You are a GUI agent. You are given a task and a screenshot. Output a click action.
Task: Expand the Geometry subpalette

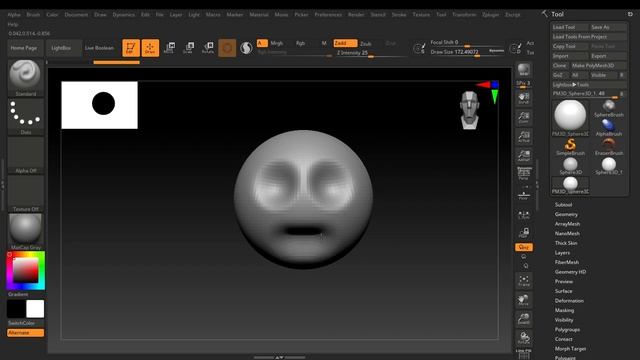click(x=566, y=214)
